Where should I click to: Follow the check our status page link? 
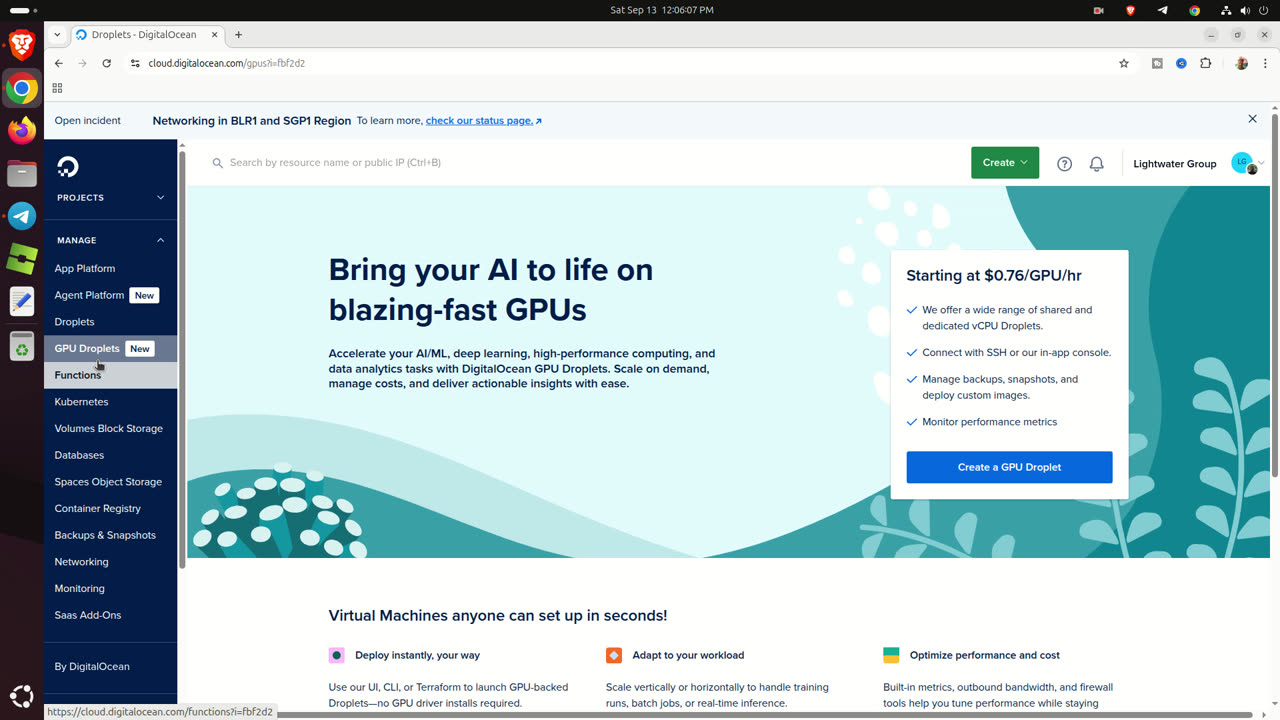point(483,121)
